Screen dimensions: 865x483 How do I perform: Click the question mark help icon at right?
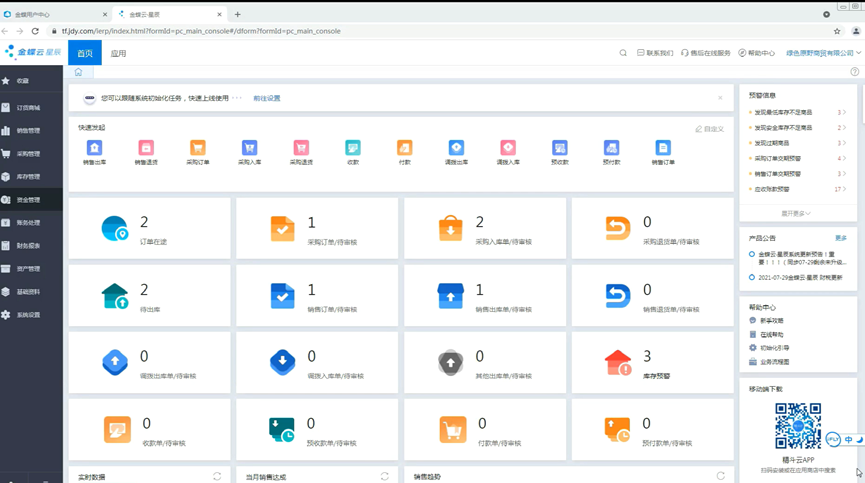click(x=855, y=72)
